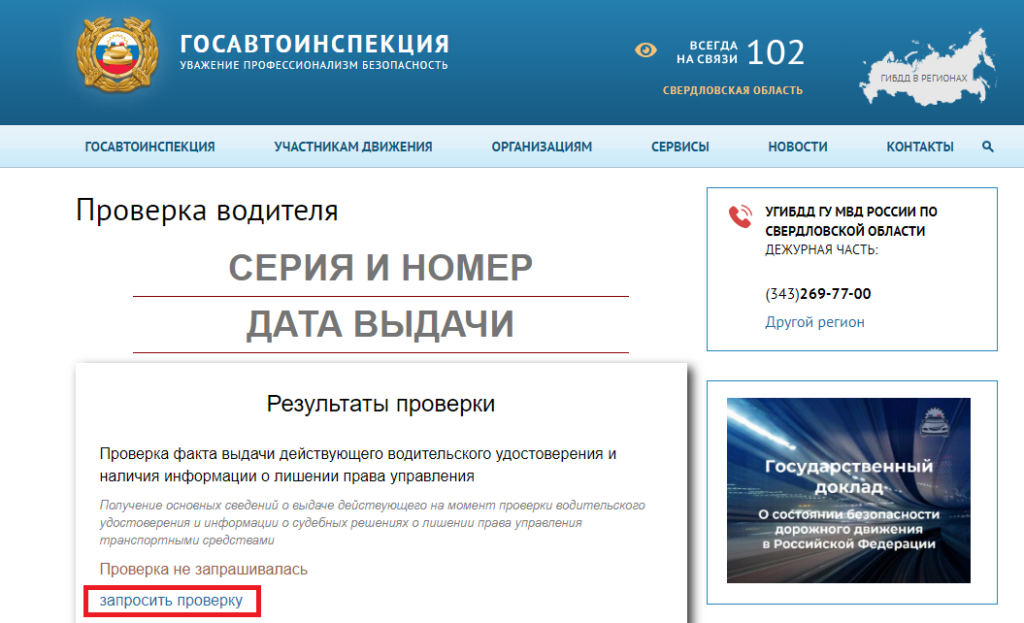
Task: Click the duty phone number (343)269-77-00
Action: 818,294
